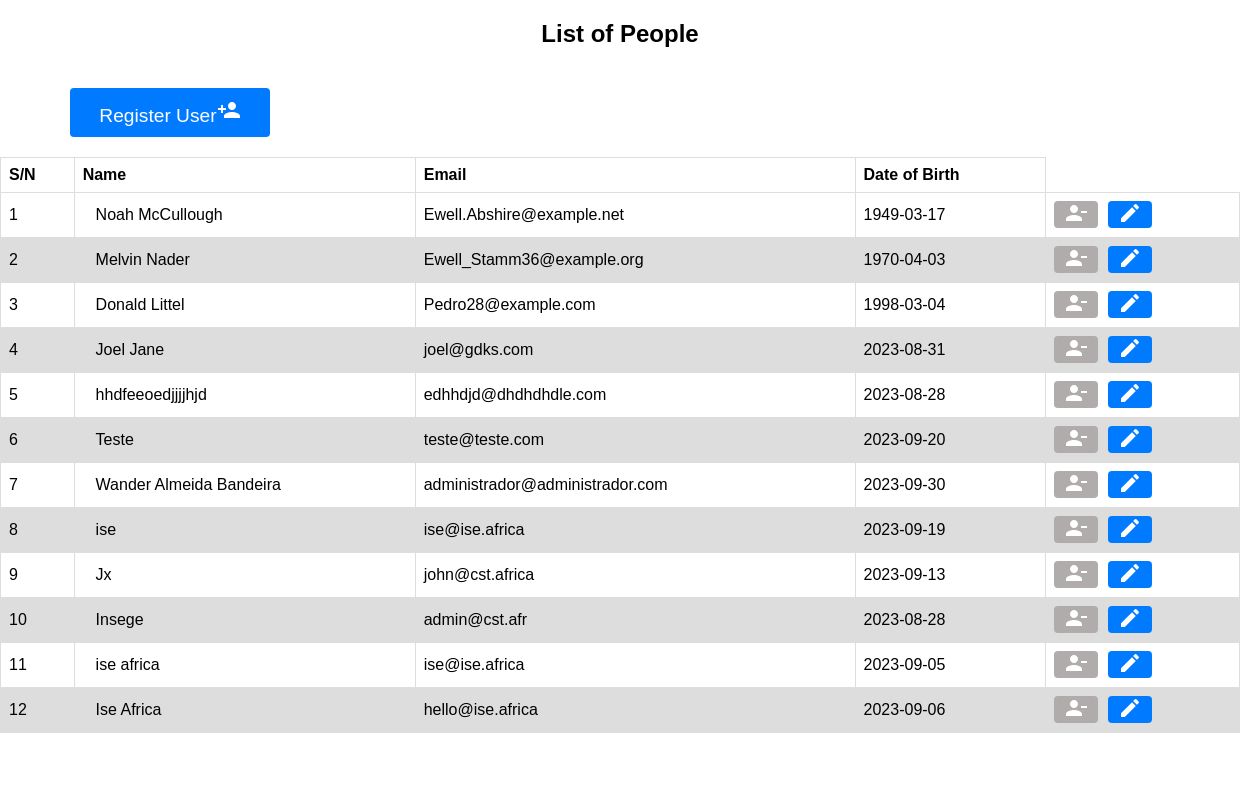Click birth date 1970-04-03
This screenshot has width=1240, height=800.
coord(904,260)
